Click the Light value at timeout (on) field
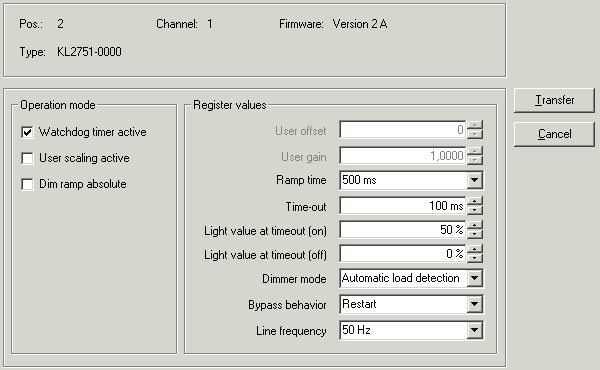 [x=403, y=230]
